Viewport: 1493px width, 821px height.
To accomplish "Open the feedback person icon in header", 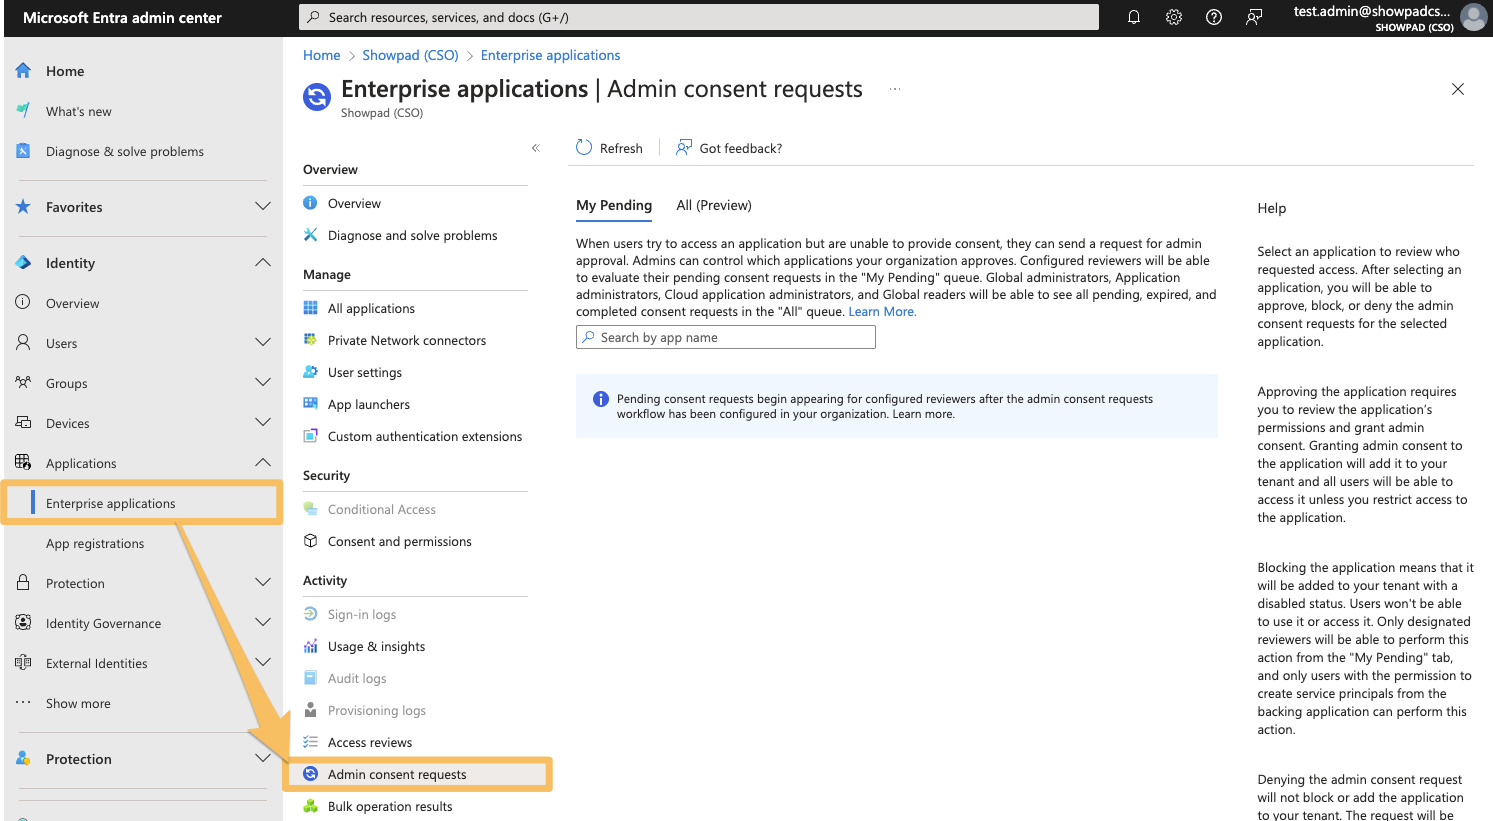I will (1254, 17).
